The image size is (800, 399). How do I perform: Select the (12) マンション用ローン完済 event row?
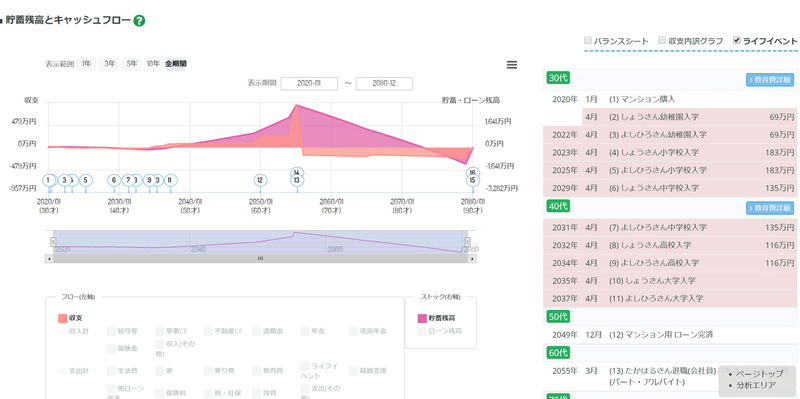click(670, 335)
